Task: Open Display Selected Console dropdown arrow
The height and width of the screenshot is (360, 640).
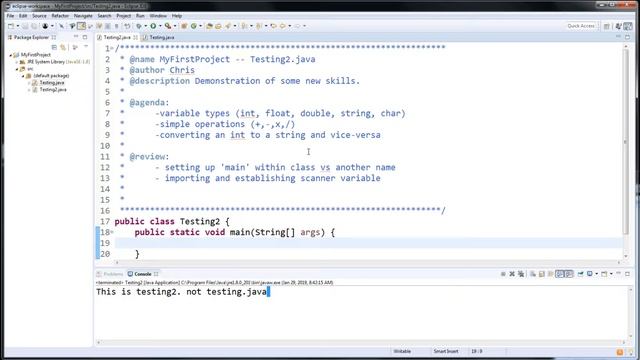Action: click(x=596, y=274)
